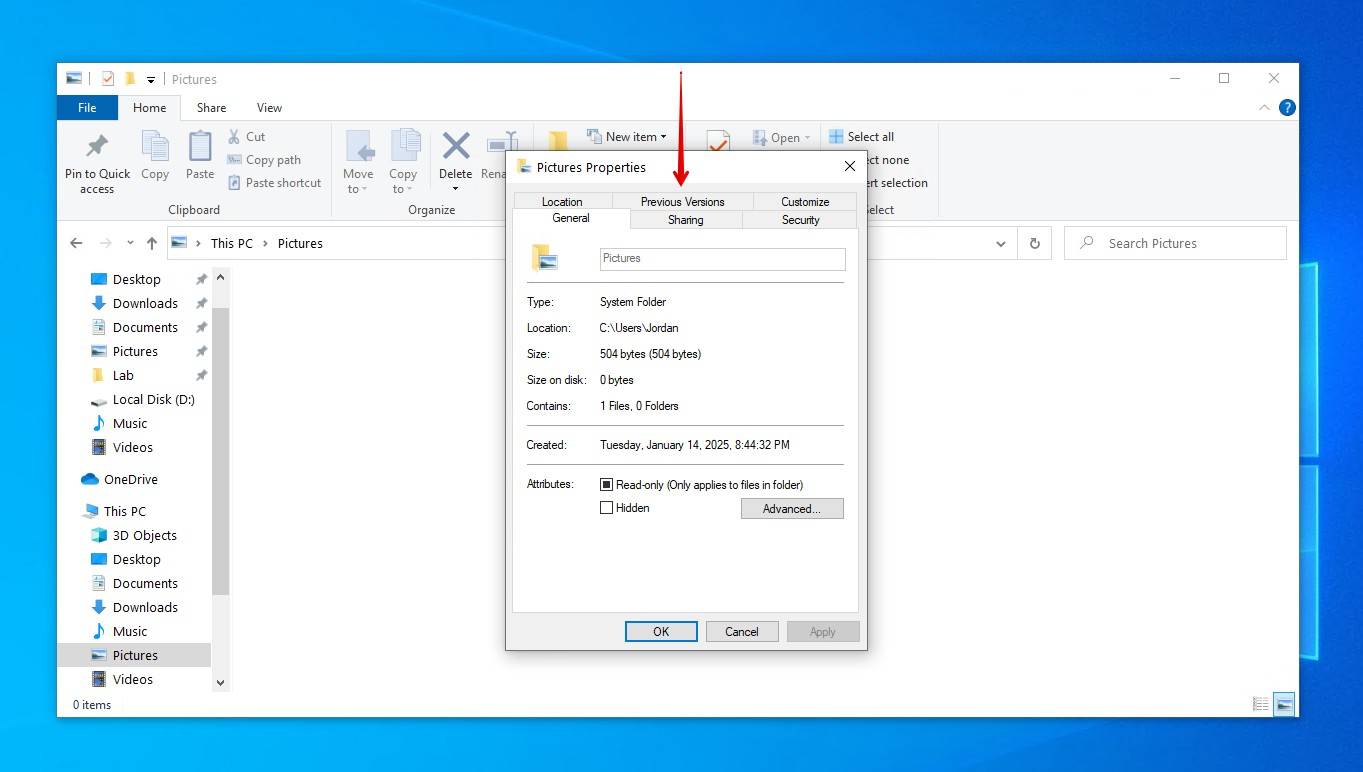
Task: Click the Refresh icon beside the address bar
Action: pyautogui.click(x=1034, y=242)
